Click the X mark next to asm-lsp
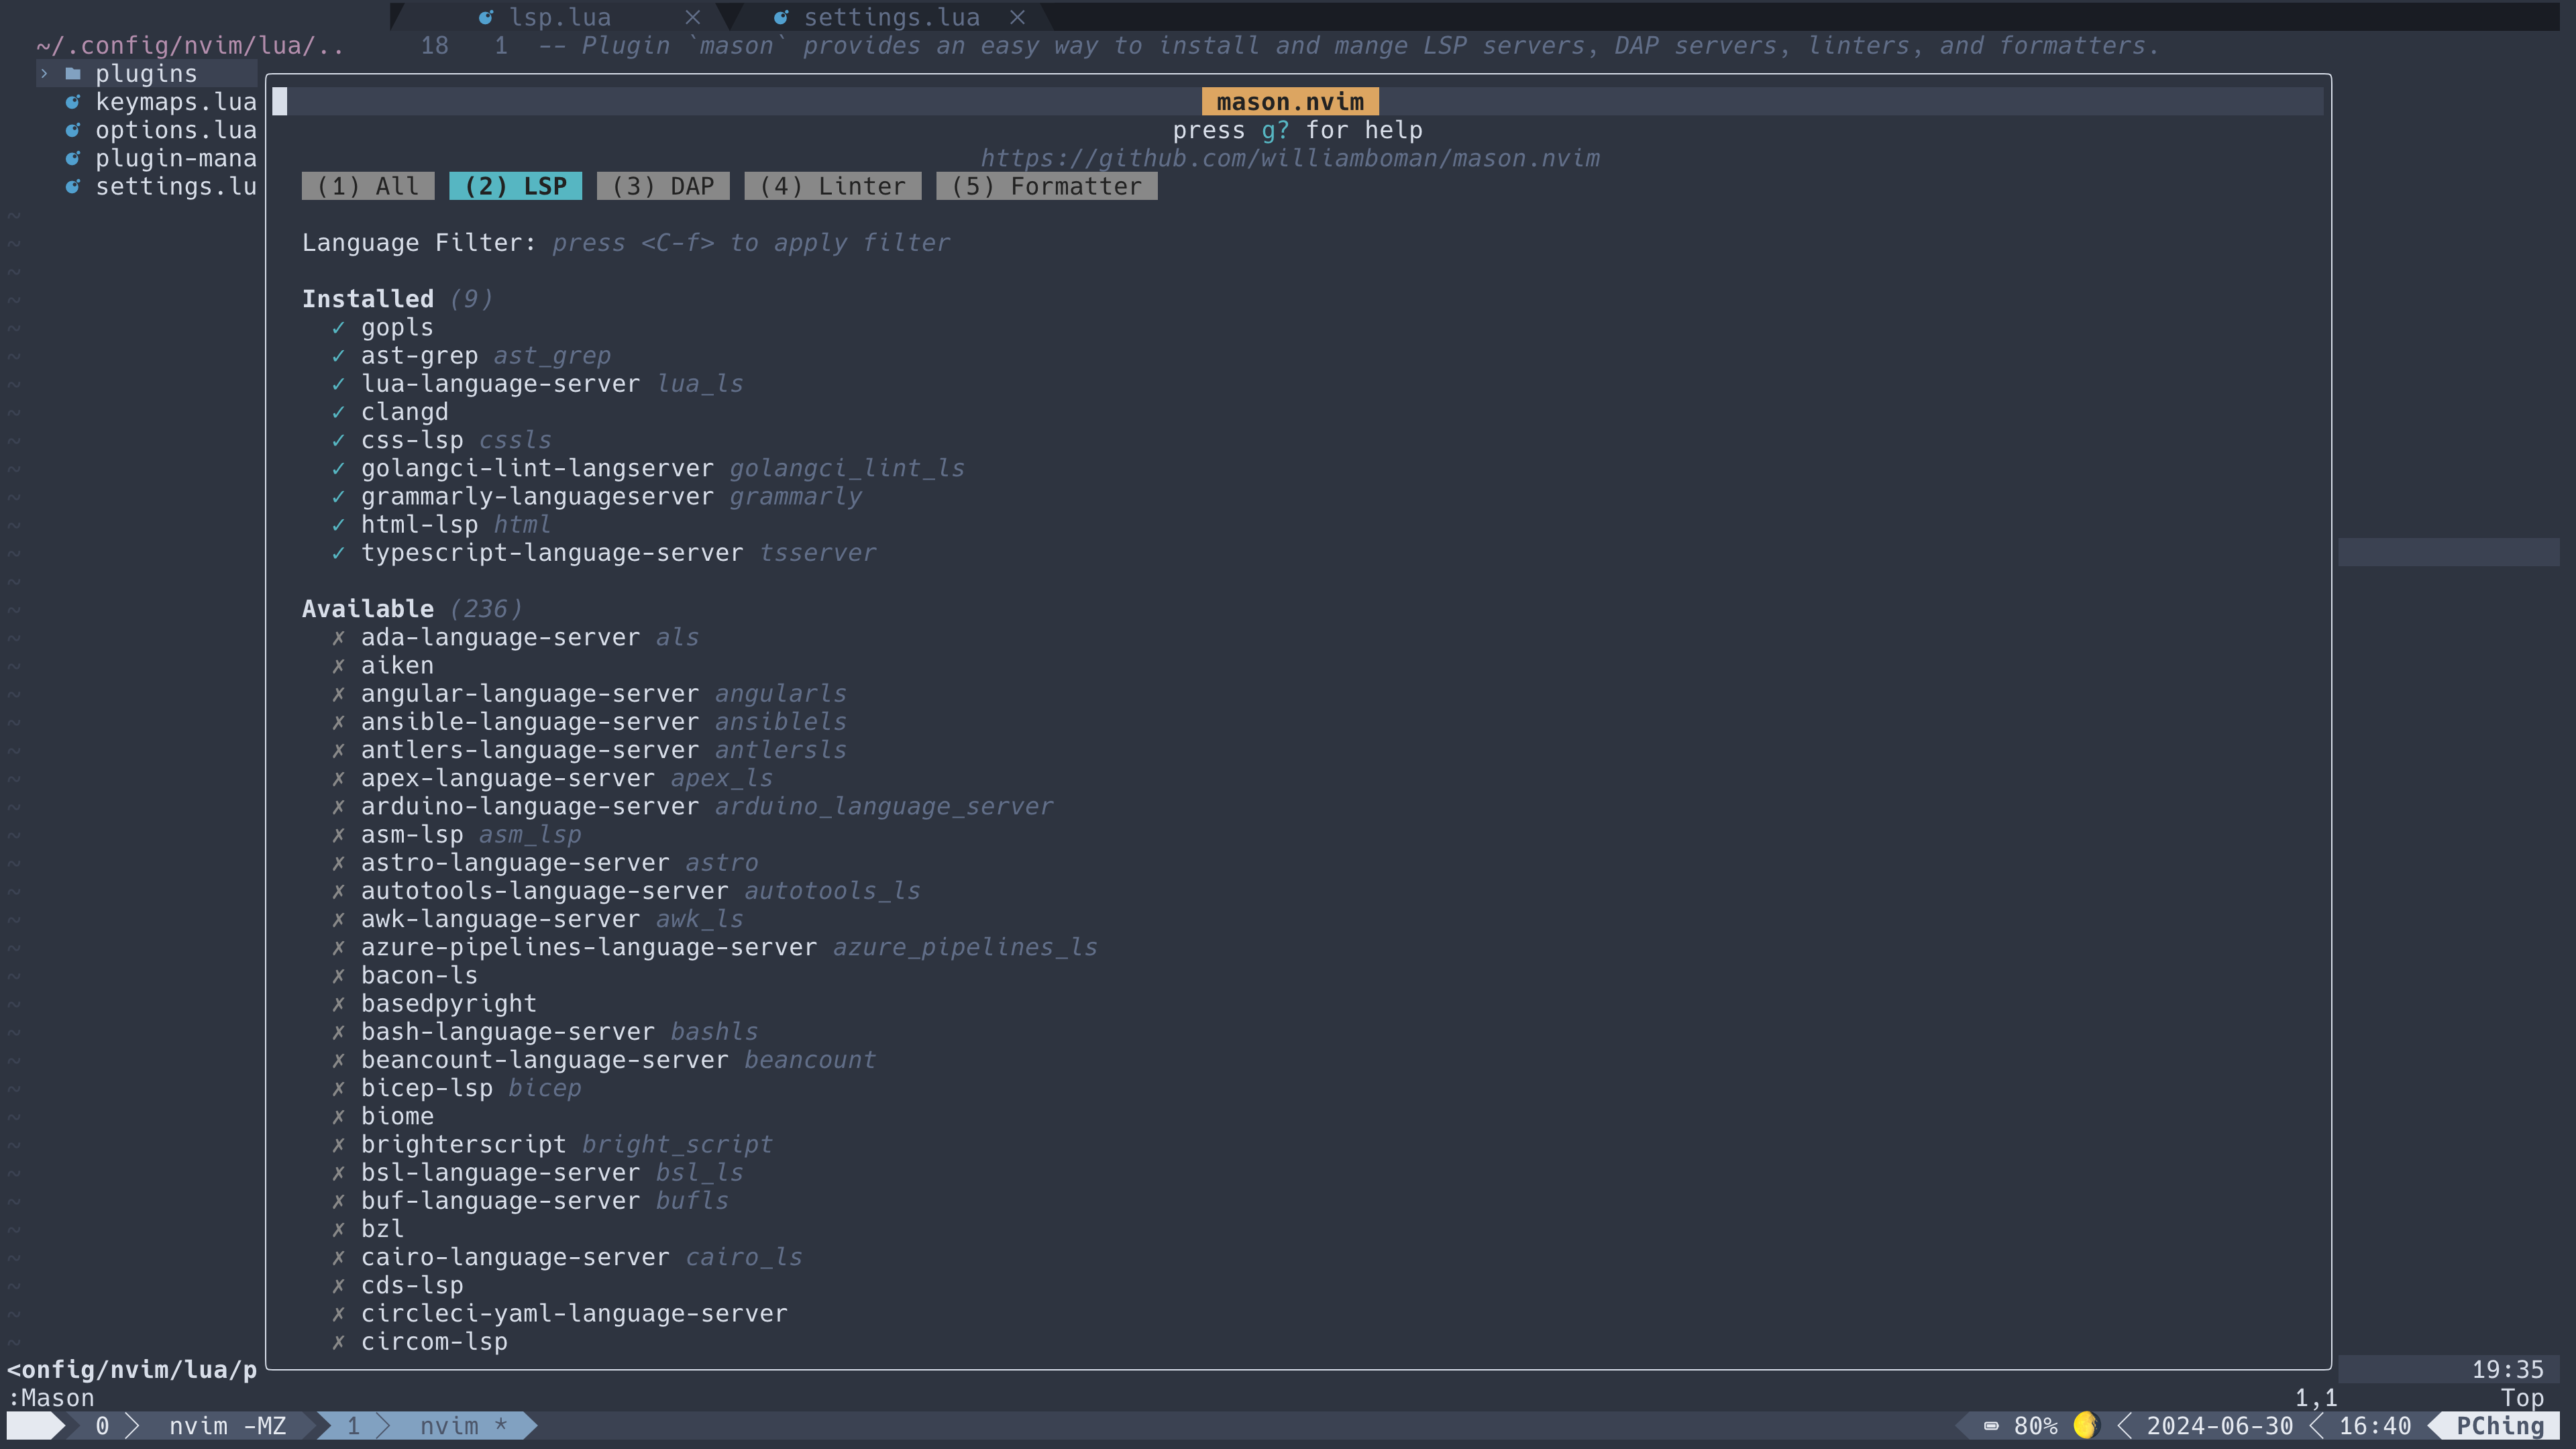 click(338, 834)
